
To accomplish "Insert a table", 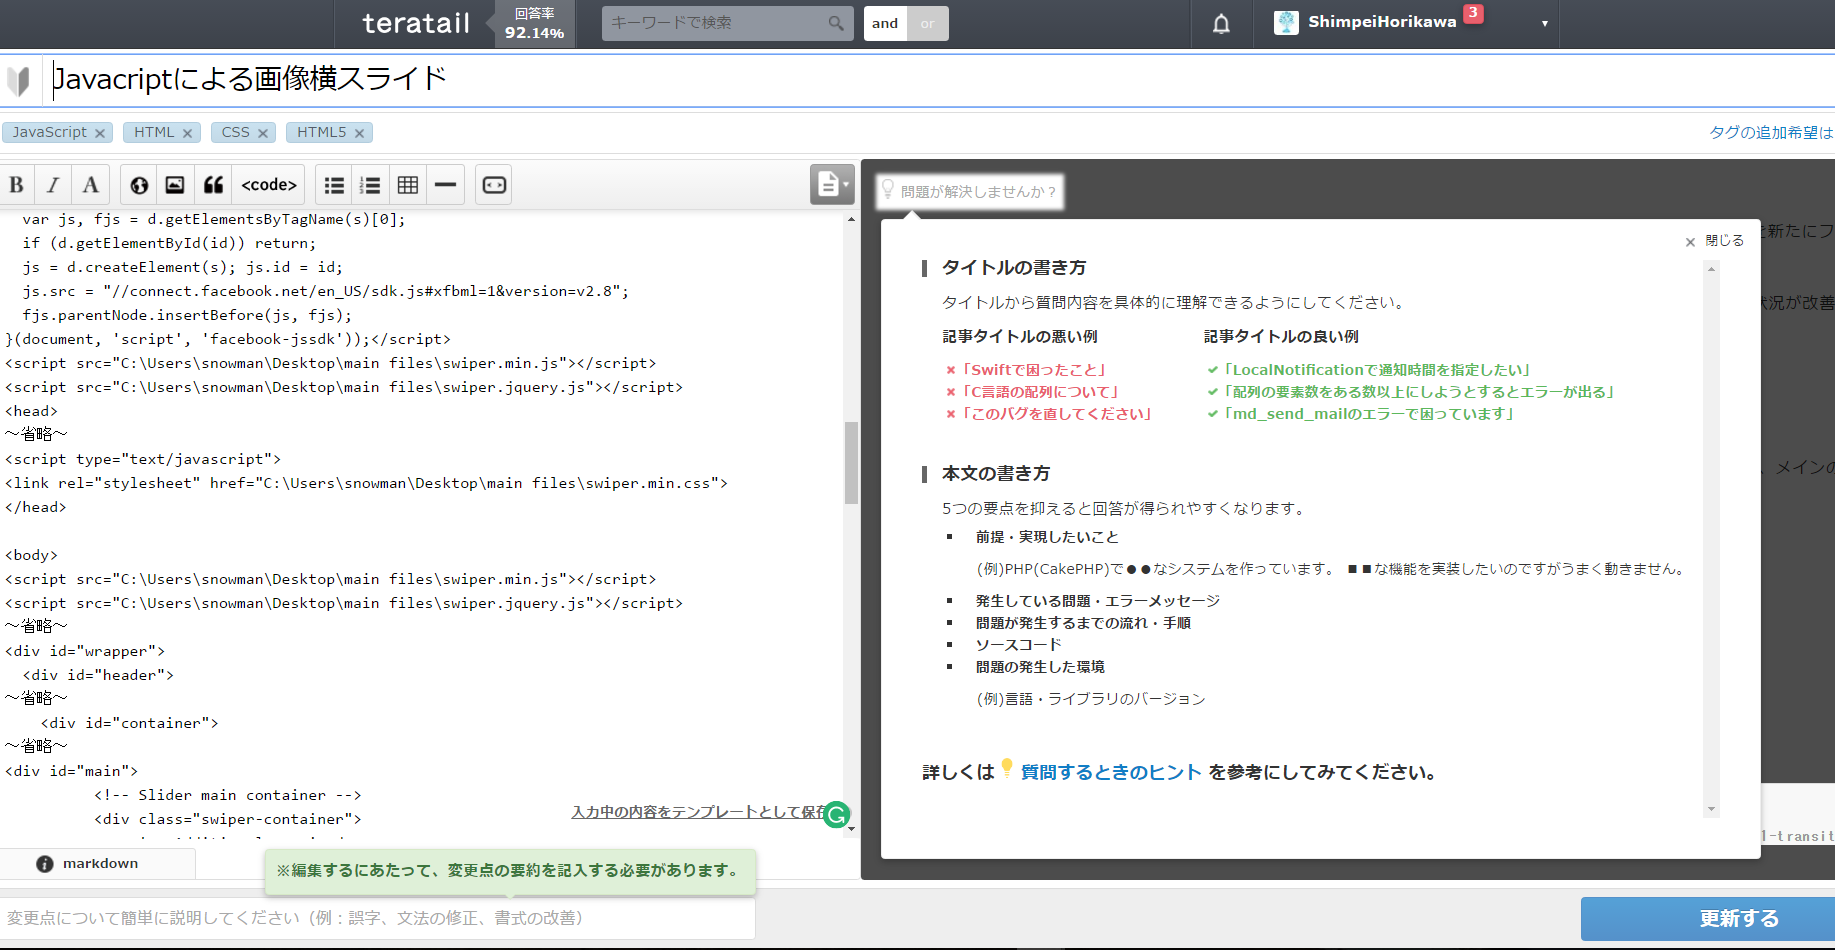I will (x=408, y=185).
